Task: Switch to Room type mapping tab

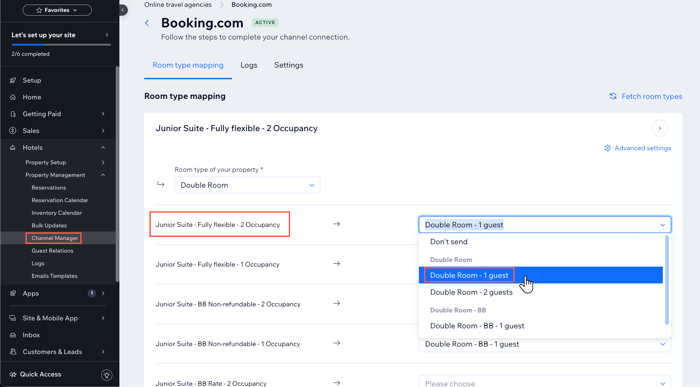Action: click(188, 65)
